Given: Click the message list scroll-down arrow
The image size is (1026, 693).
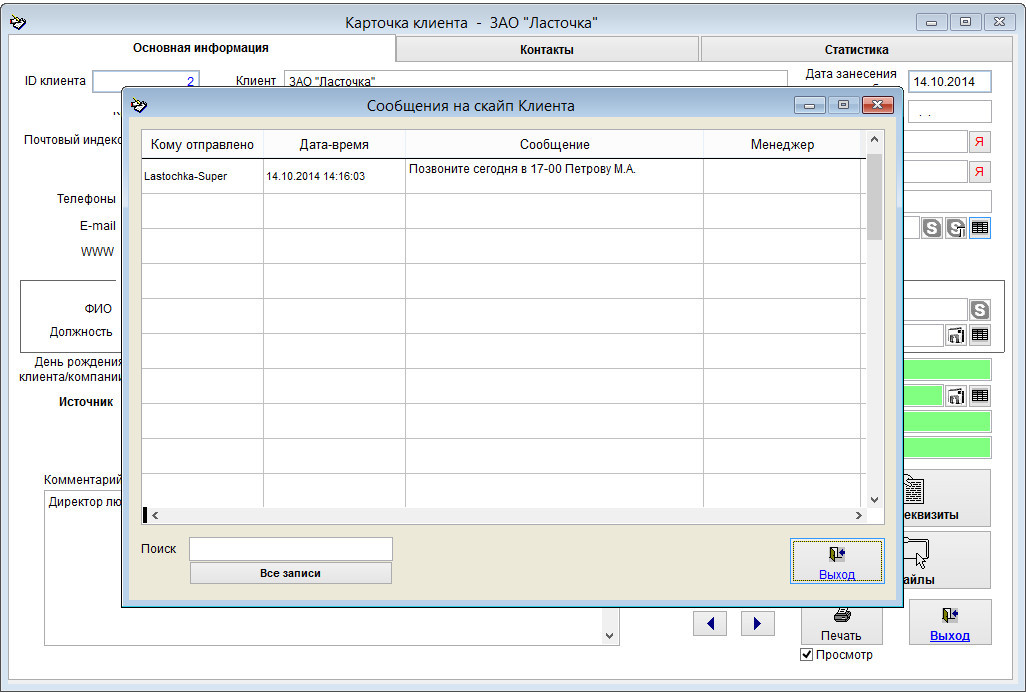Looking at the screenshot, I should [875, 499].
